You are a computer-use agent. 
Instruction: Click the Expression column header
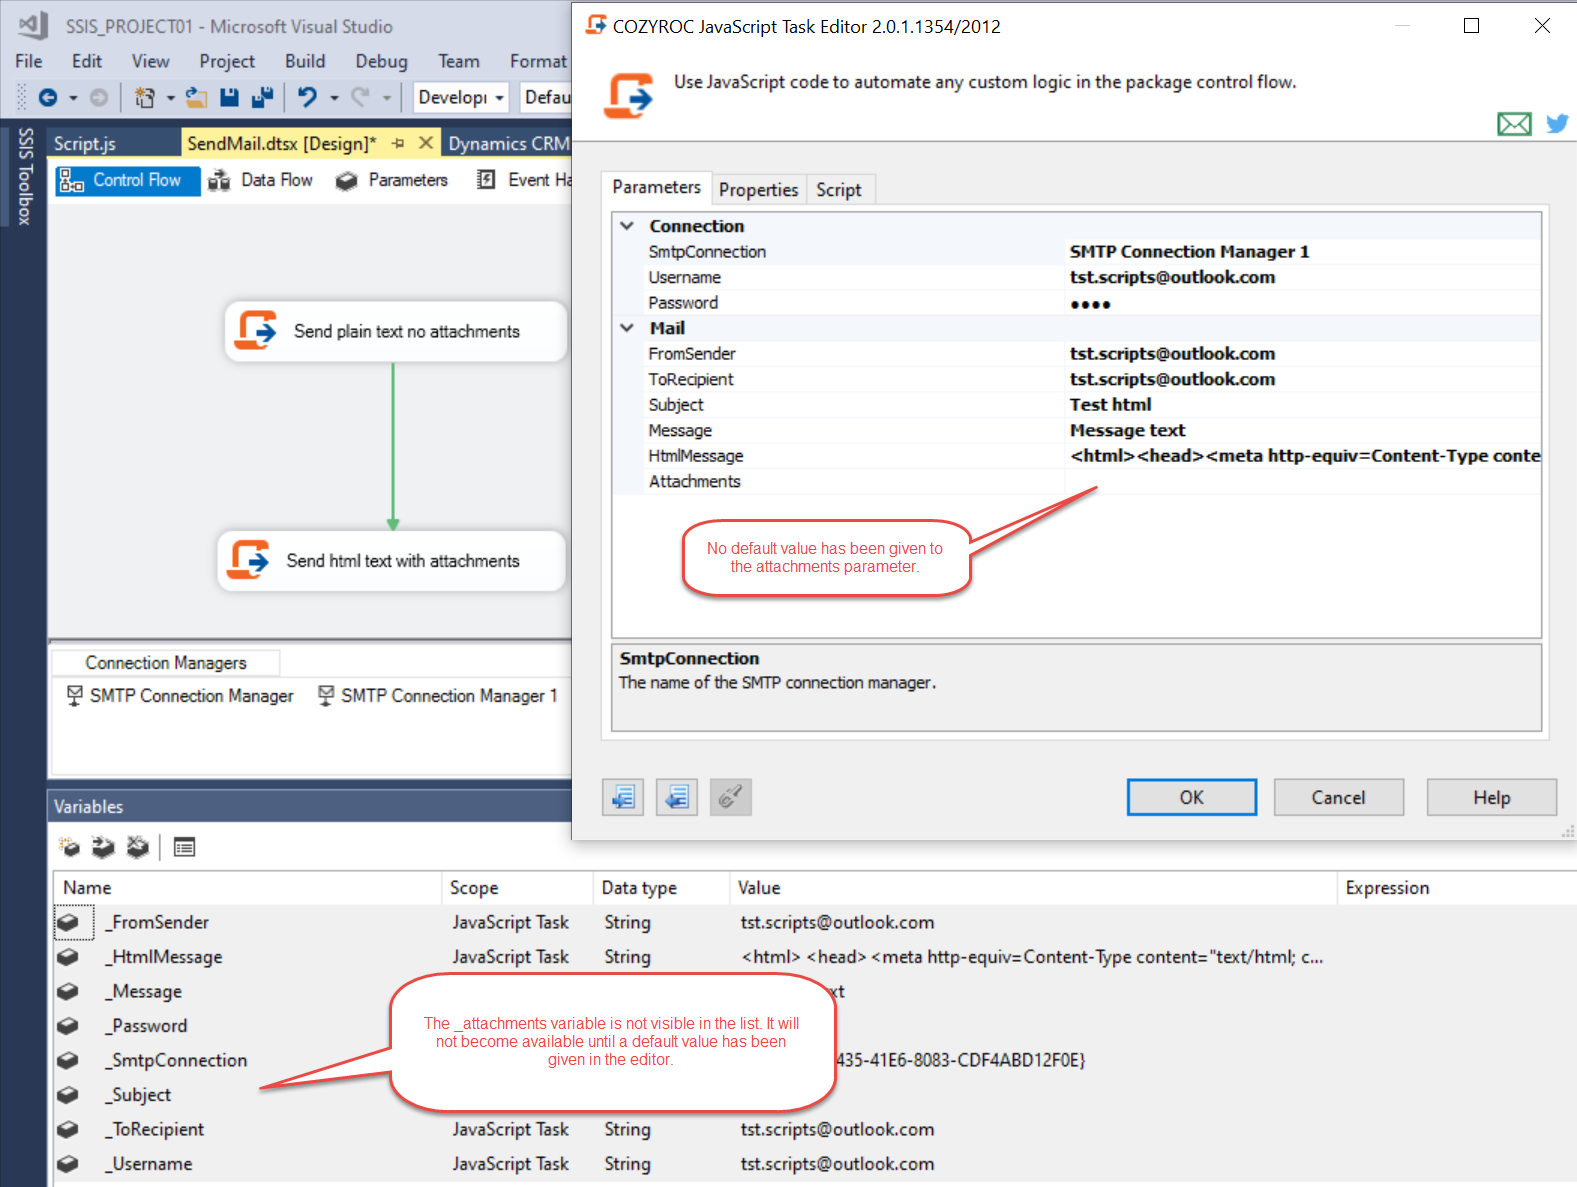point(1456,887)
